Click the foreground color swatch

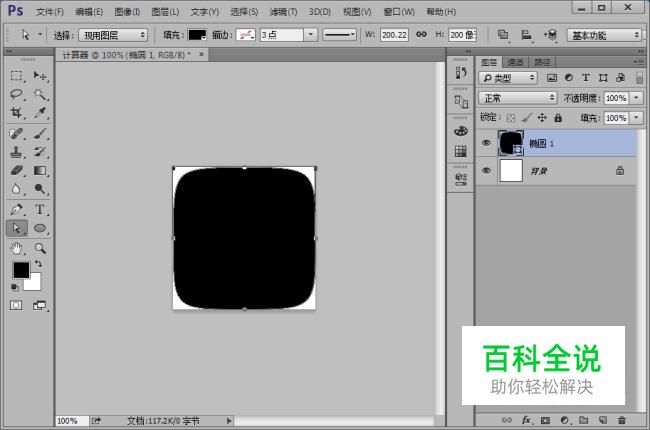21,270
